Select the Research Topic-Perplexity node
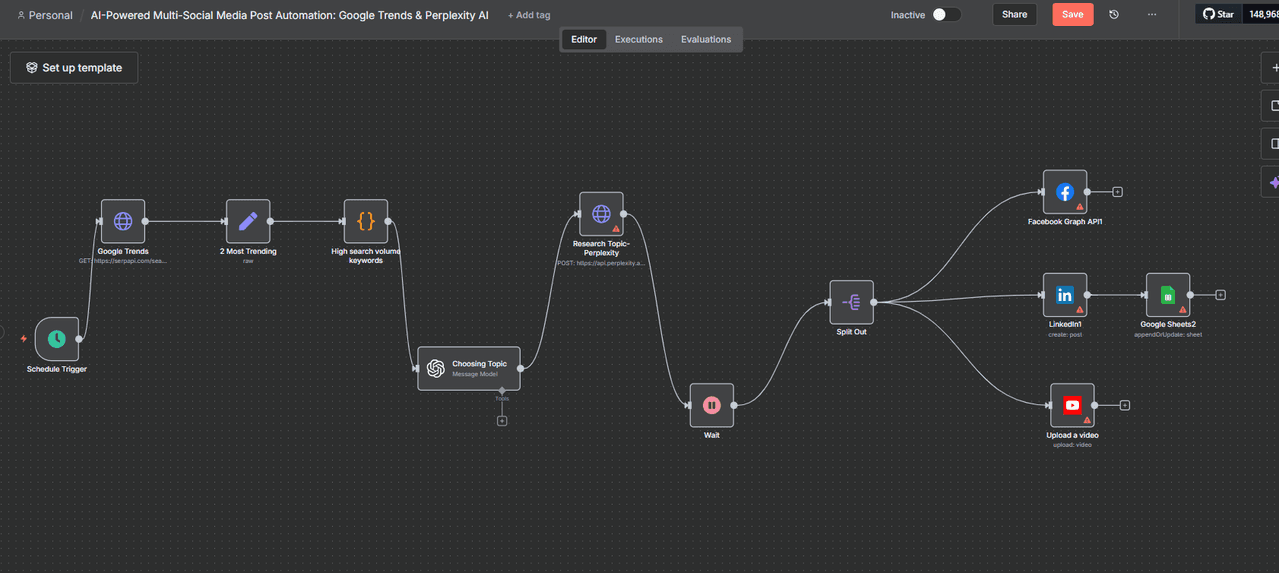This screenshot has height=573, width=1279. pos(601,214)
